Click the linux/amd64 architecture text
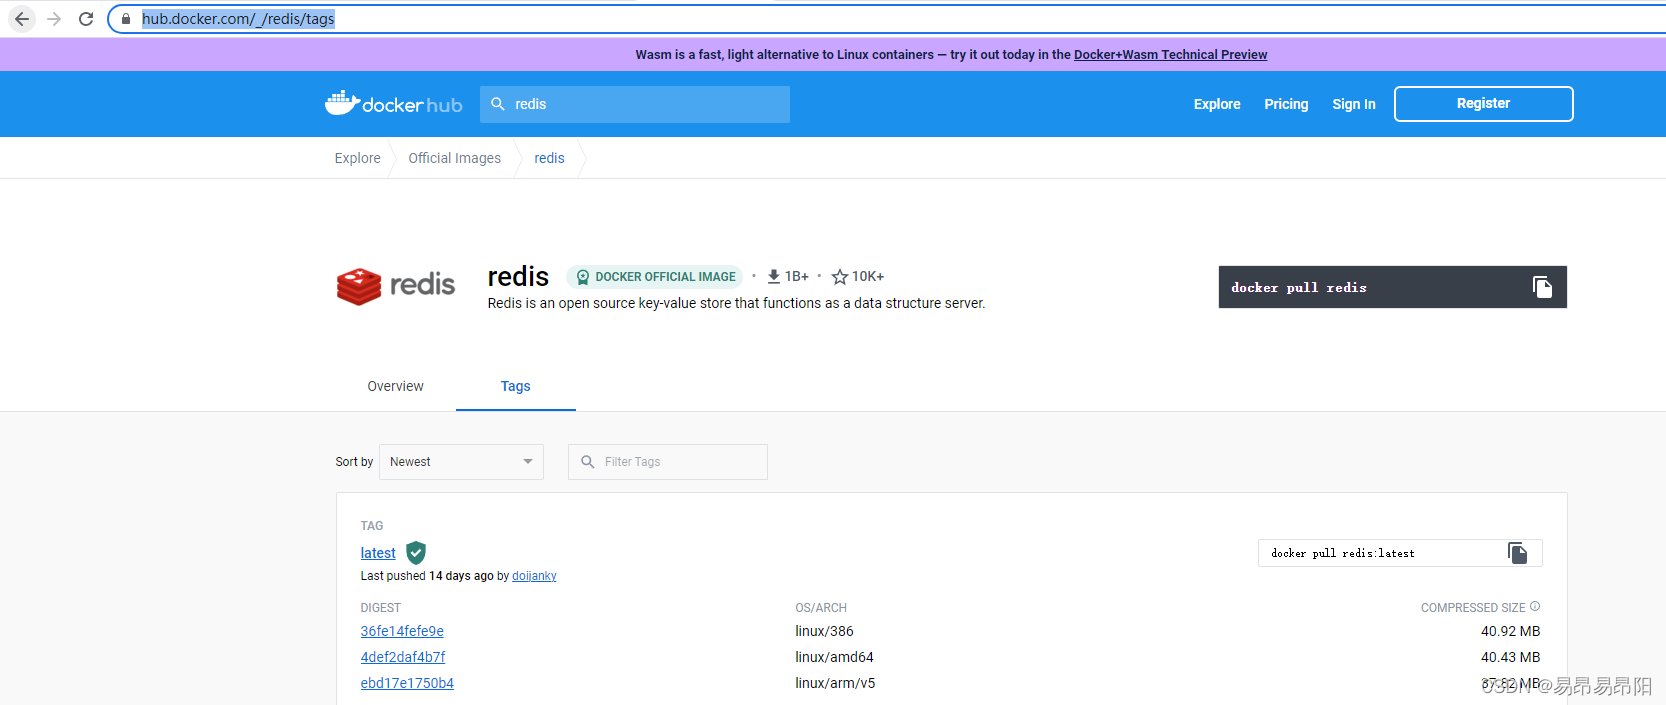This screenshot has height=705, width=1666. pos(835,657)
